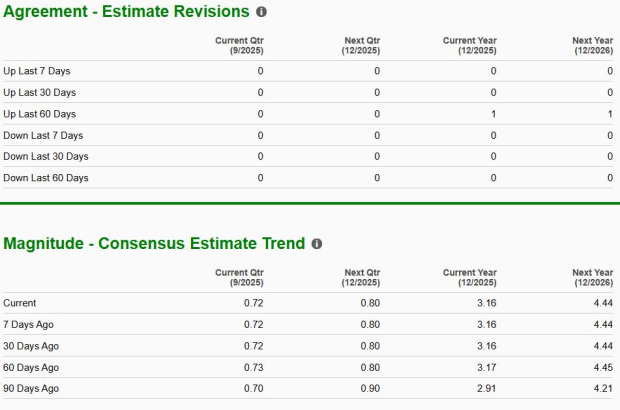The image size is (620, 410).
Task: Click the Current row label in Magnitude table
Action: [x=20, y=303]
